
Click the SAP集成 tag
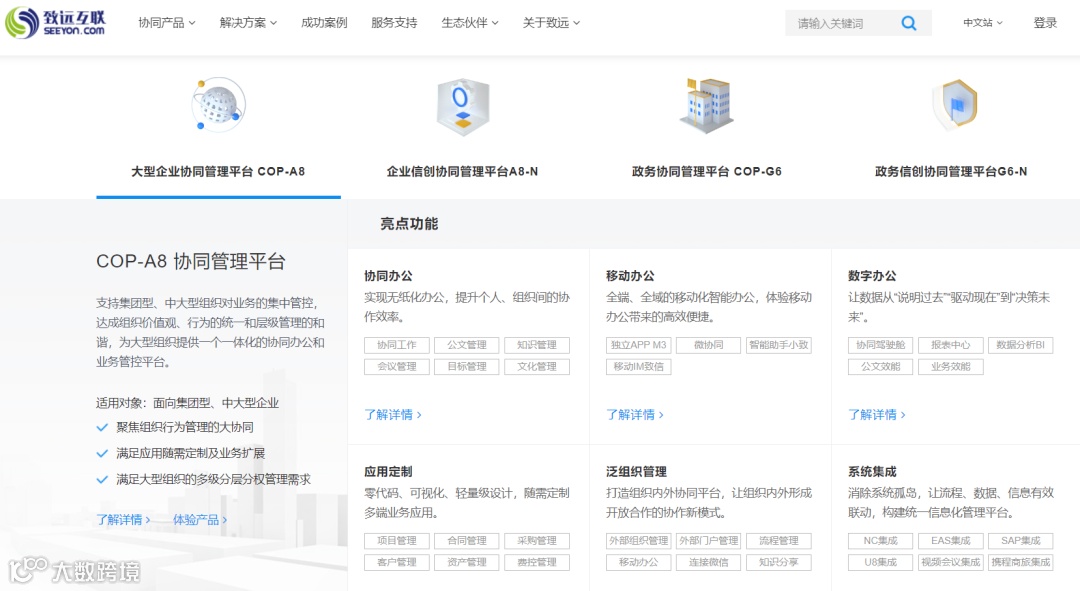[x=1021, y=541]
